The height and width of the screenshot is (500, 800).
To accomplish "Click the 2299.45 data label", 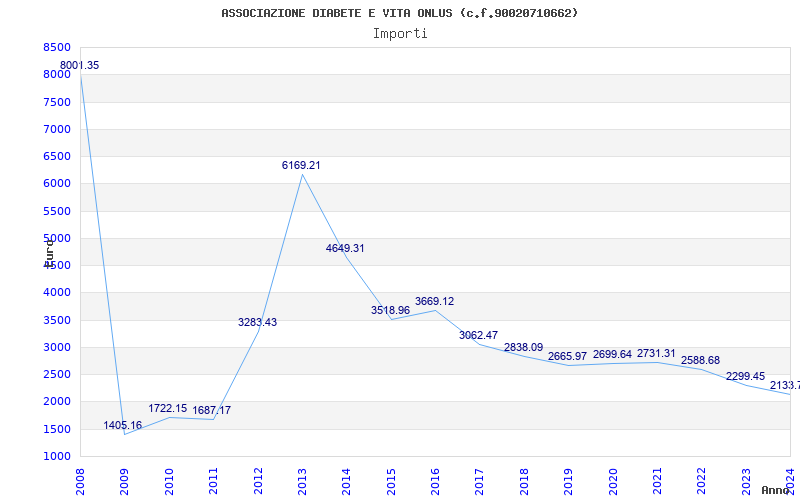I will point(744,377).
